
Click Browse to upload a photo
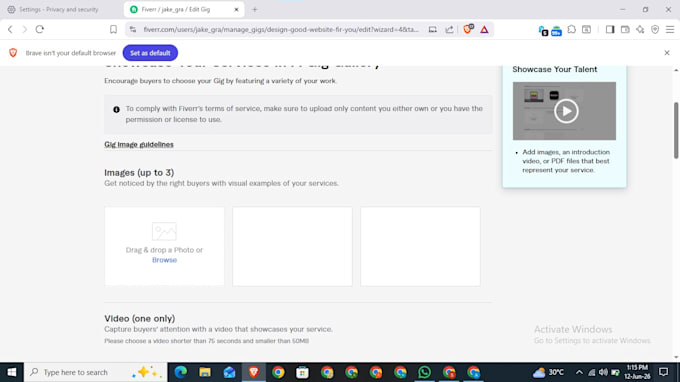coord(164,260)
